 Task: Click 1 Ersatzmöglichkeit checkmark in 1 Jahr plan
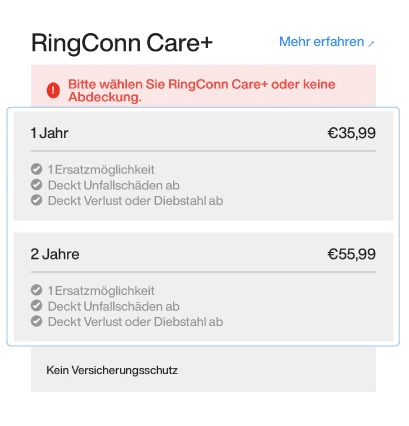[x=36, y=169]
